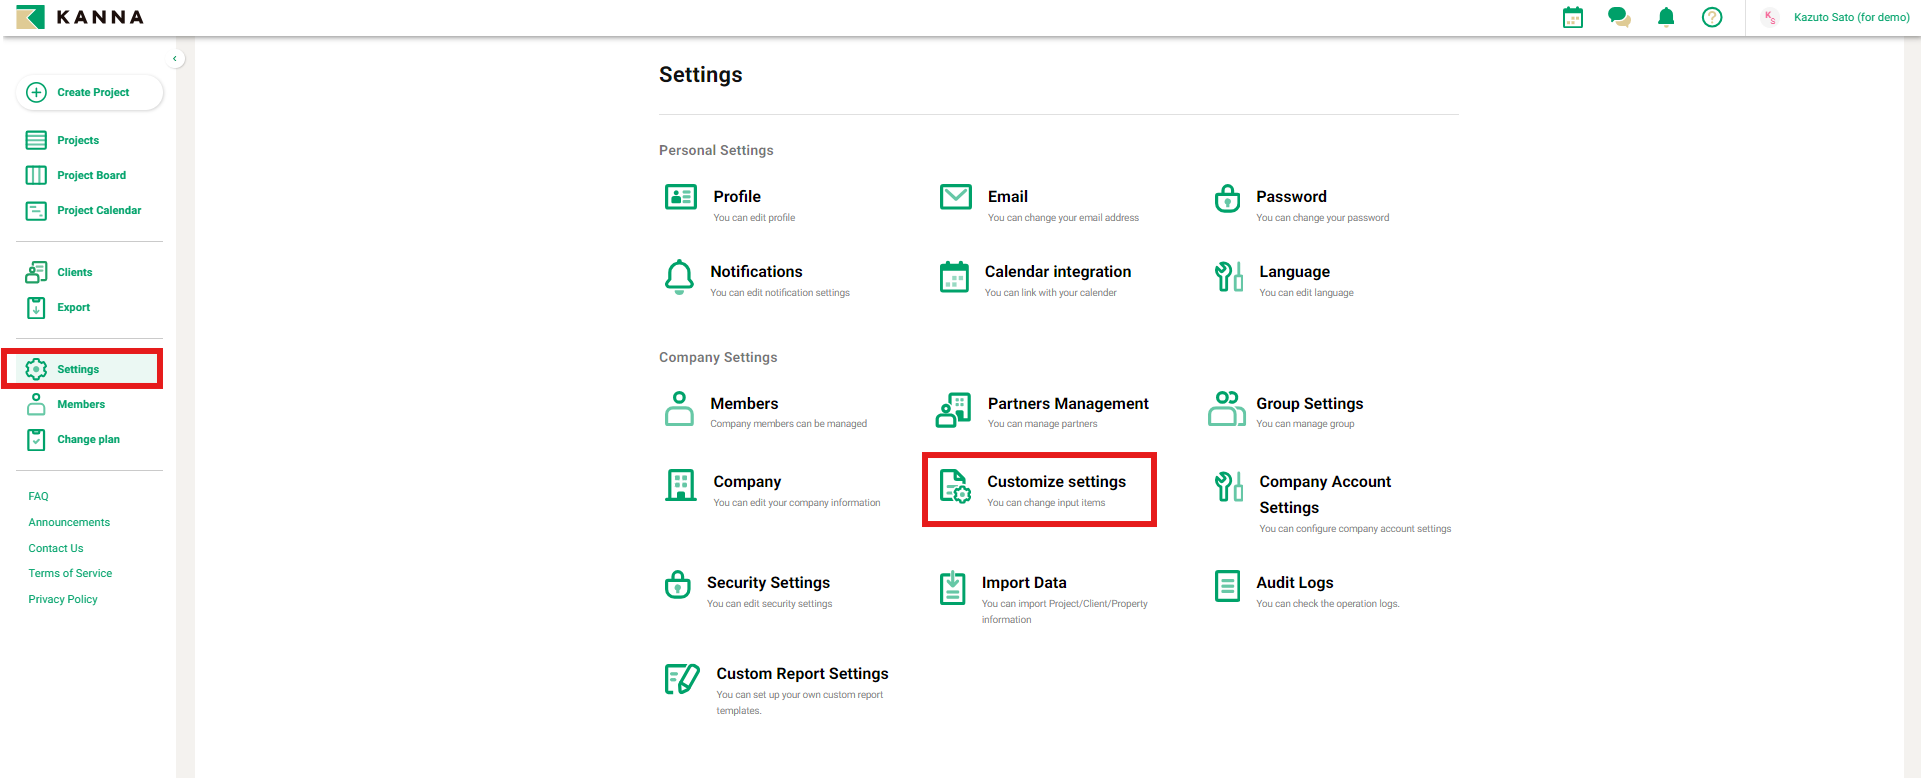This screenshot has width=1921, height=778.
Task: Click the KANNA logo
Action: pyautogui.click(x=80, y=17)
